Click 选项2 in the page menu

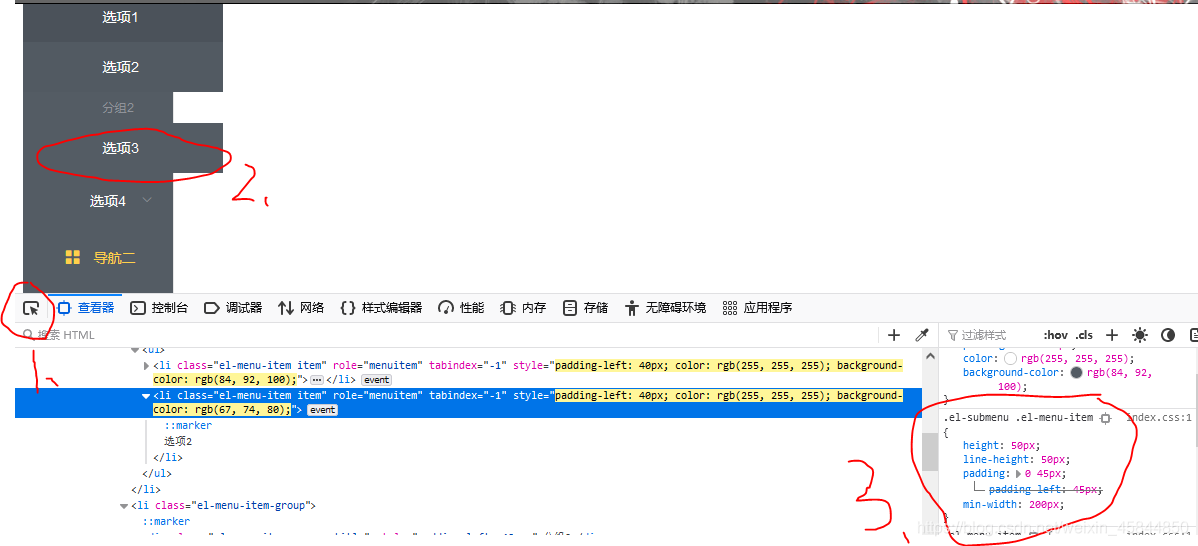pos(121,67)
